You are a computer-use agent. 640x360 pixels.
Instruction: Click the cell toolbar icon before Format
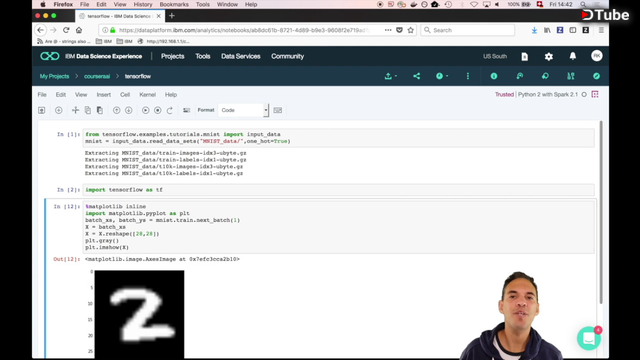pyautogui.click(x=187, y=110)
